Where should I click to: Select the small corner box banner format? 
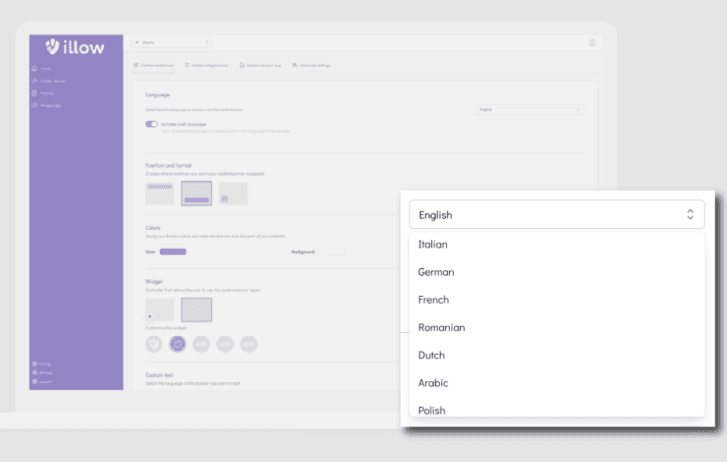pyautogui.click(x=232, y=193)
